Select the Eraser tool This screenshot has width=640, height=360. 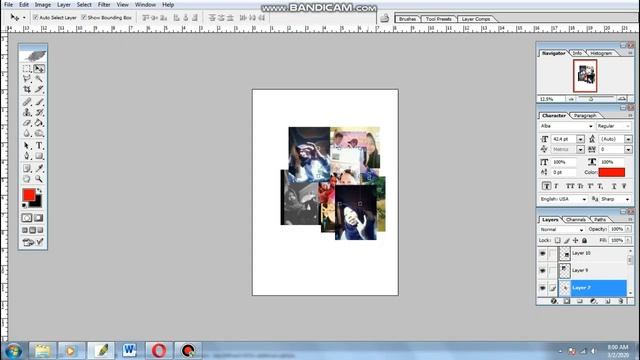pyautogui.click(x=27, y=123)
